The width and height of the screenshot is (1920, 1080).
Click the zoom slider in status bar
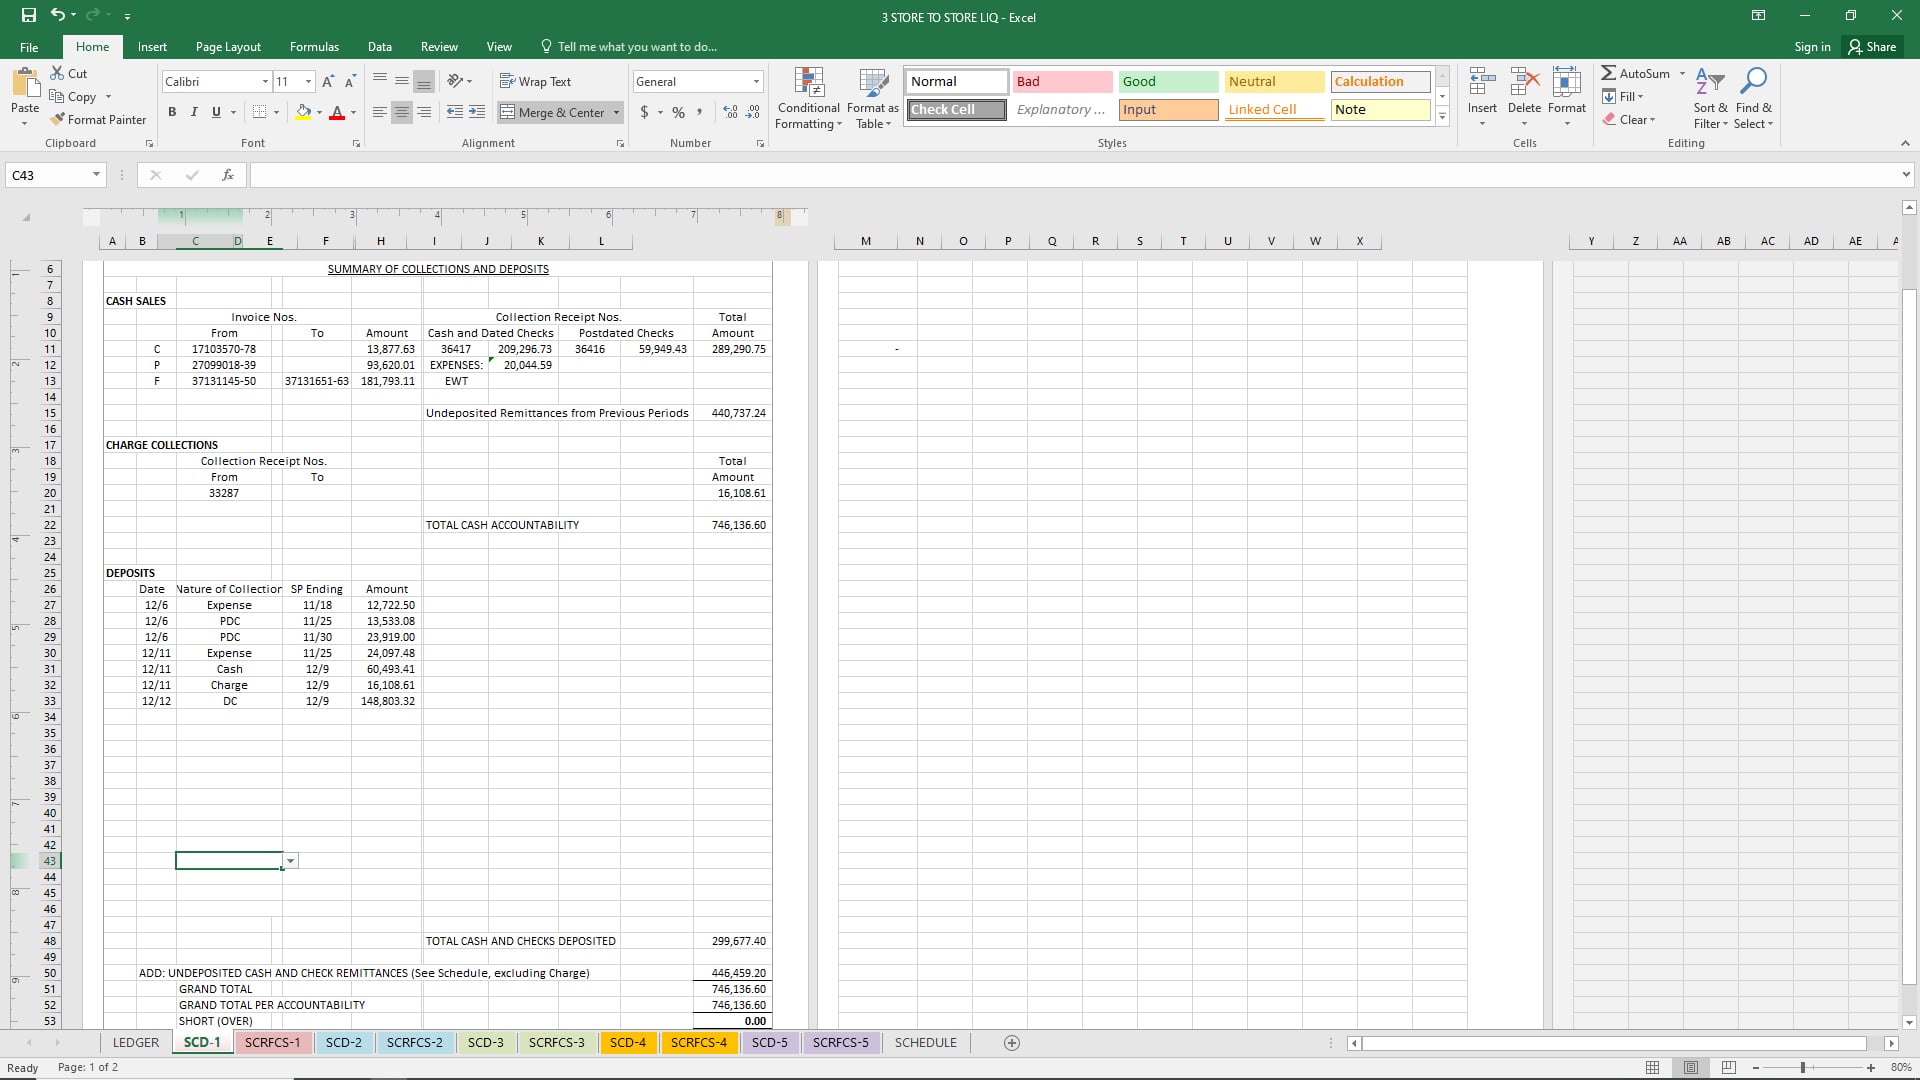[x=1803, y=1068]
